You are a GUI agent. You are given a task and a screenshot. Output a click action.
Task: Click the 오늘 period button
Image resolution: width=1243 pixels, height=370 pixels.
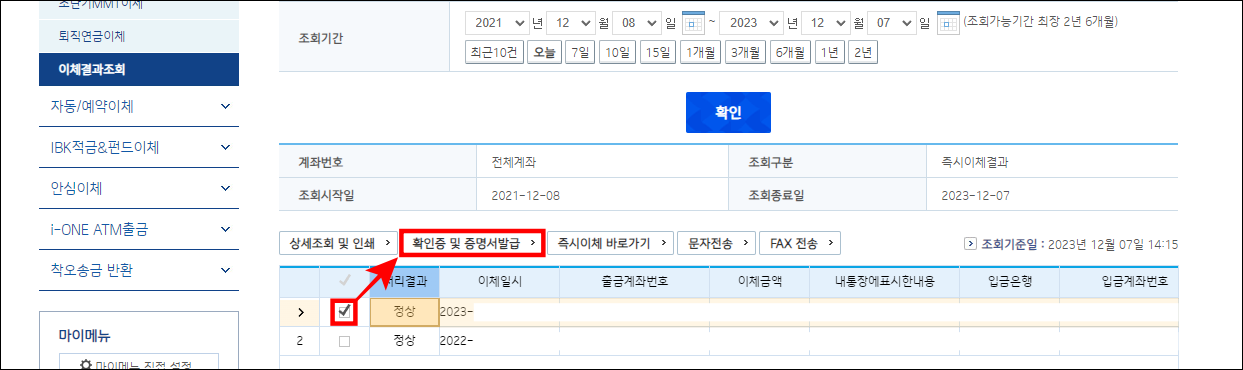tap(545, 53)
